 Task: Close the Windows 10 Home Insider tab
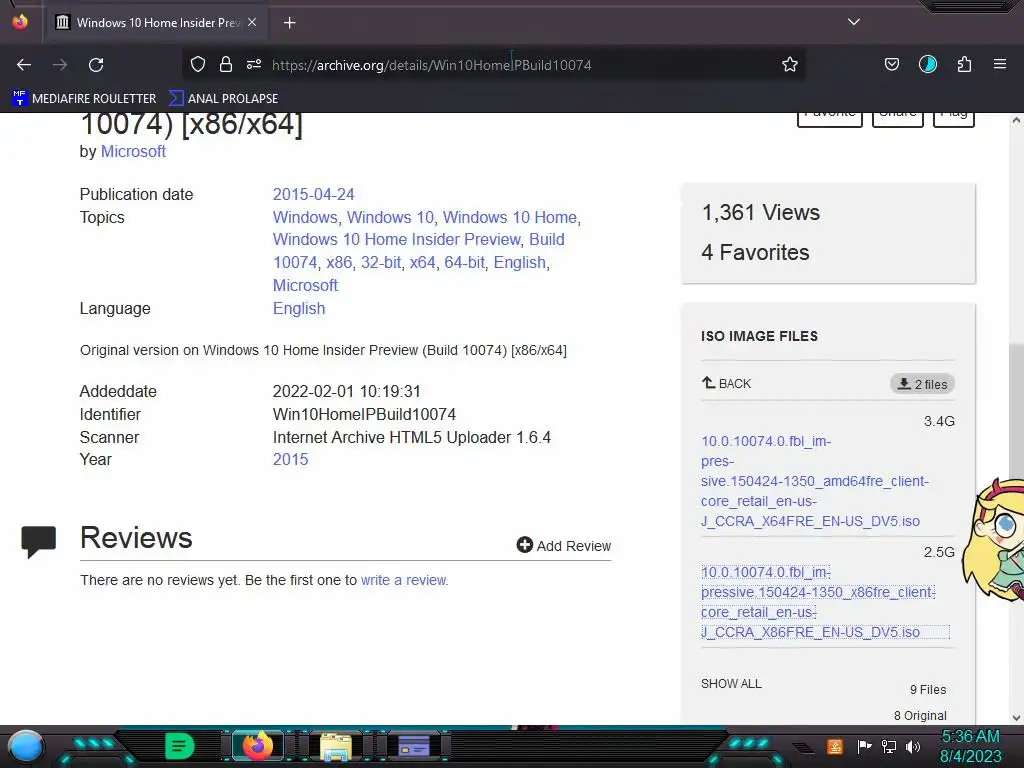tap(252, 22)
